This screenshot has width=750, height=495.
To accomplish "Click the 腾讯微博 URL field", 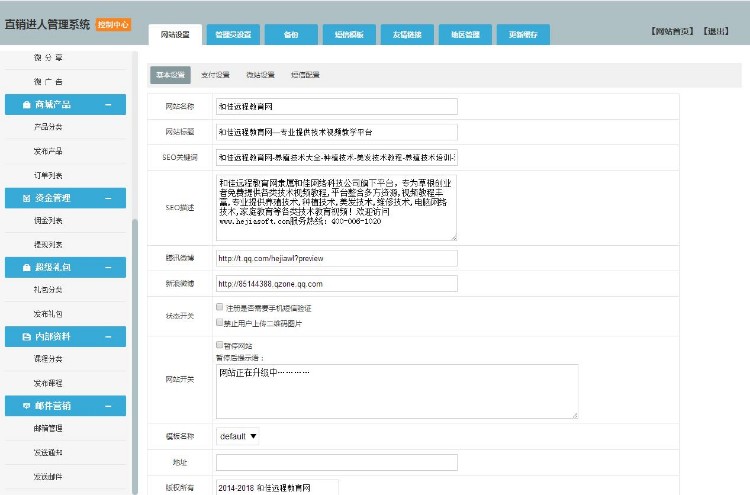I will 337,258.
